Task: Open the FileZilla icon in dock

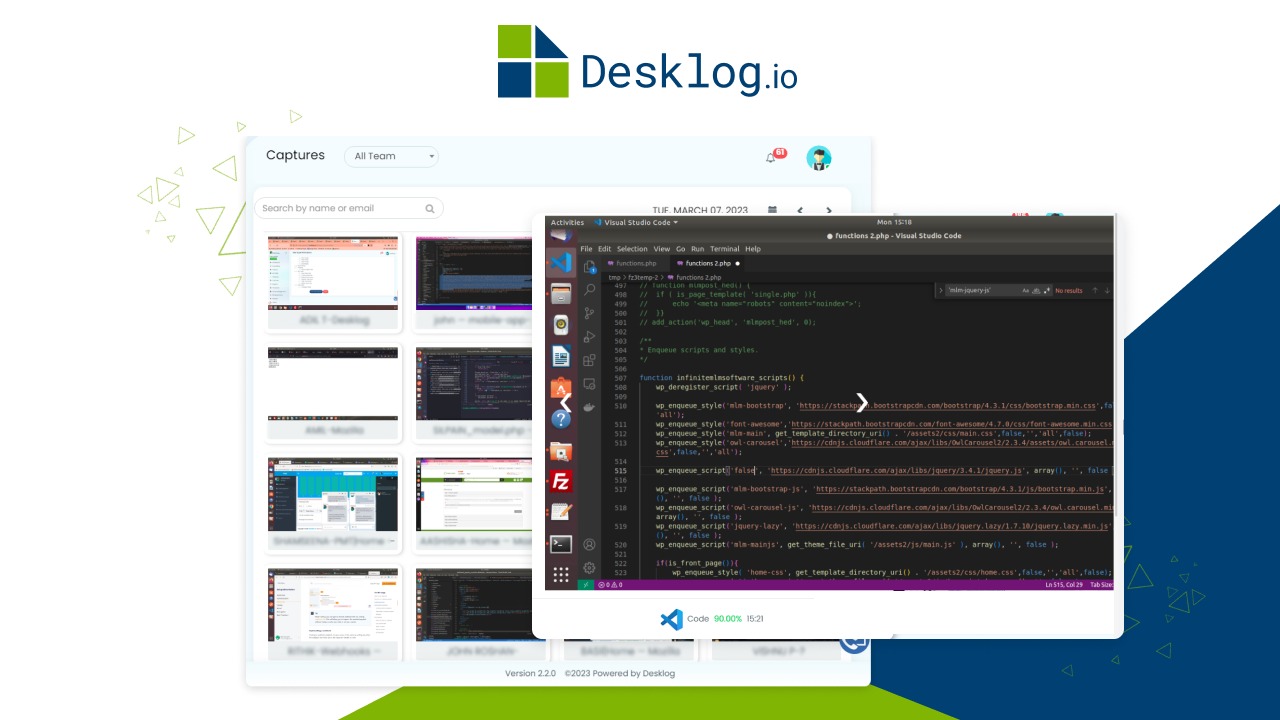Action: tap(561, 481)
